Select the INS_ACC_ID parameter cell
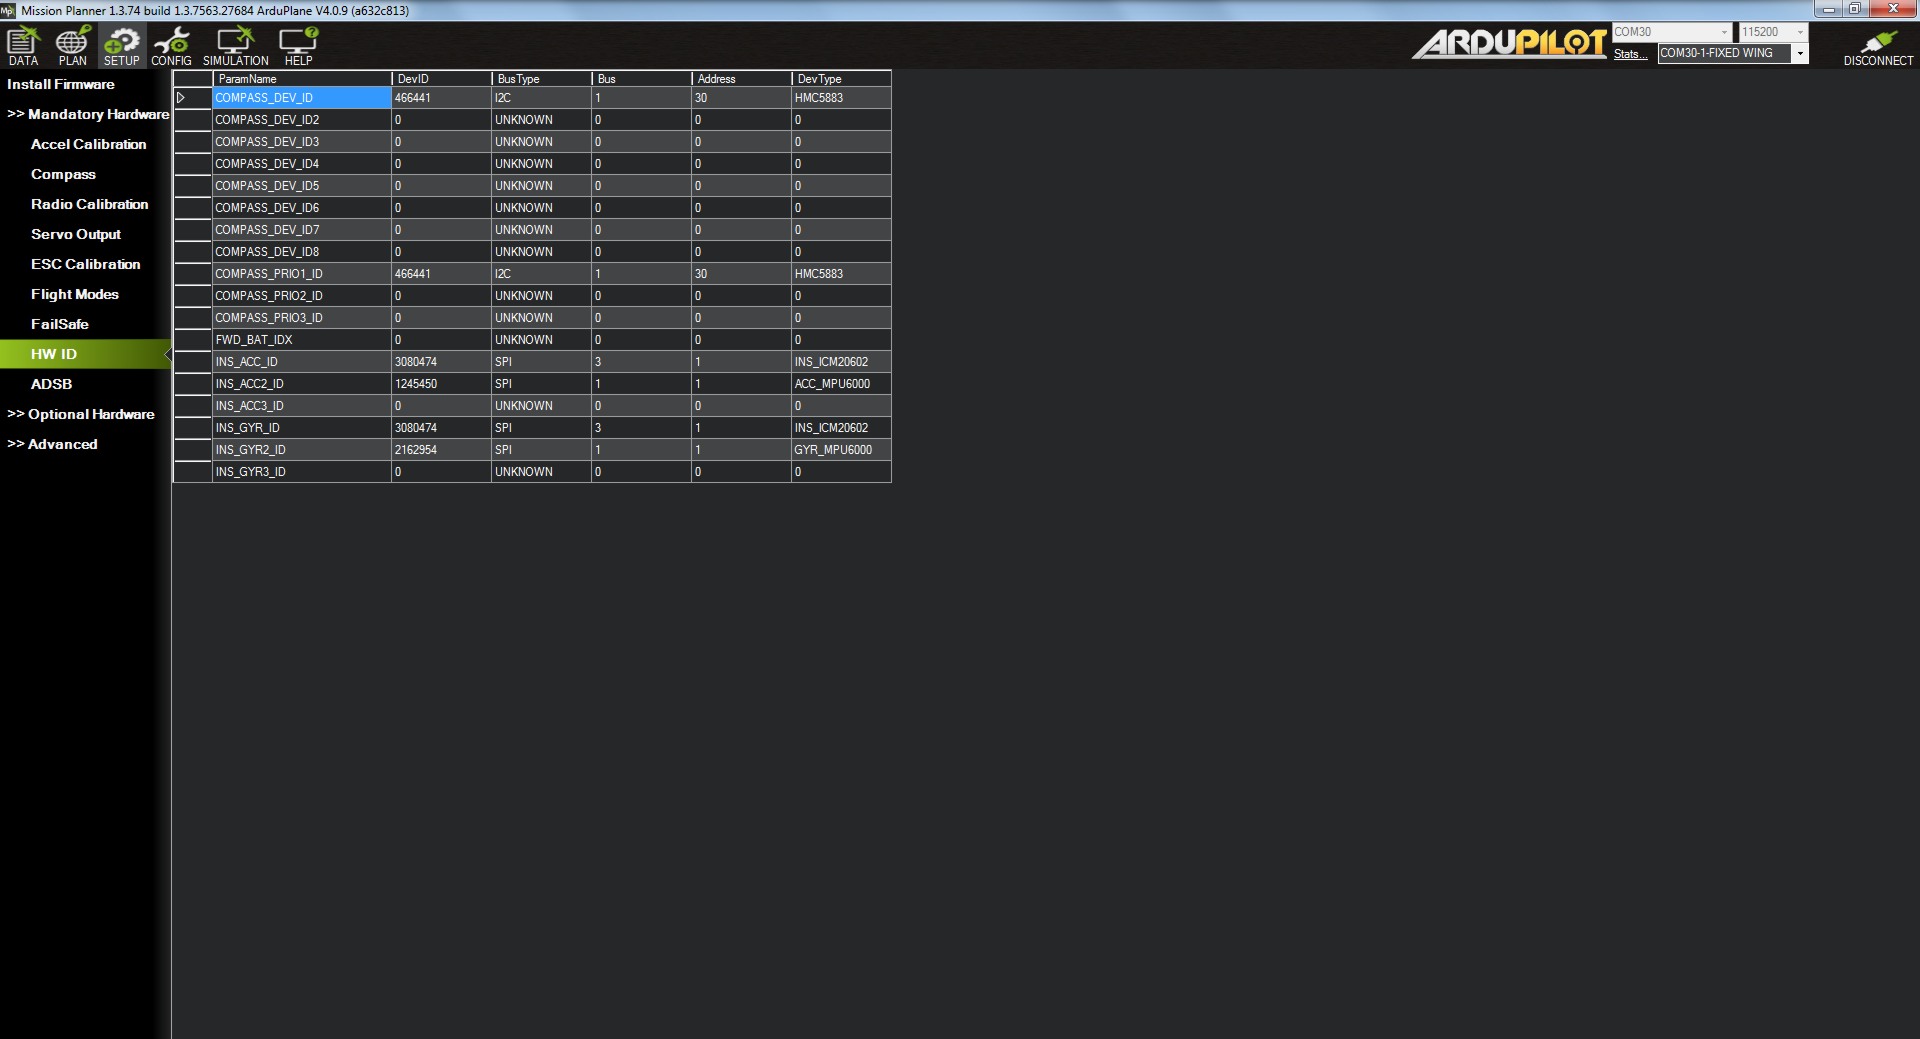Viewport: 1920px width, 1039px height. point(300,362)
